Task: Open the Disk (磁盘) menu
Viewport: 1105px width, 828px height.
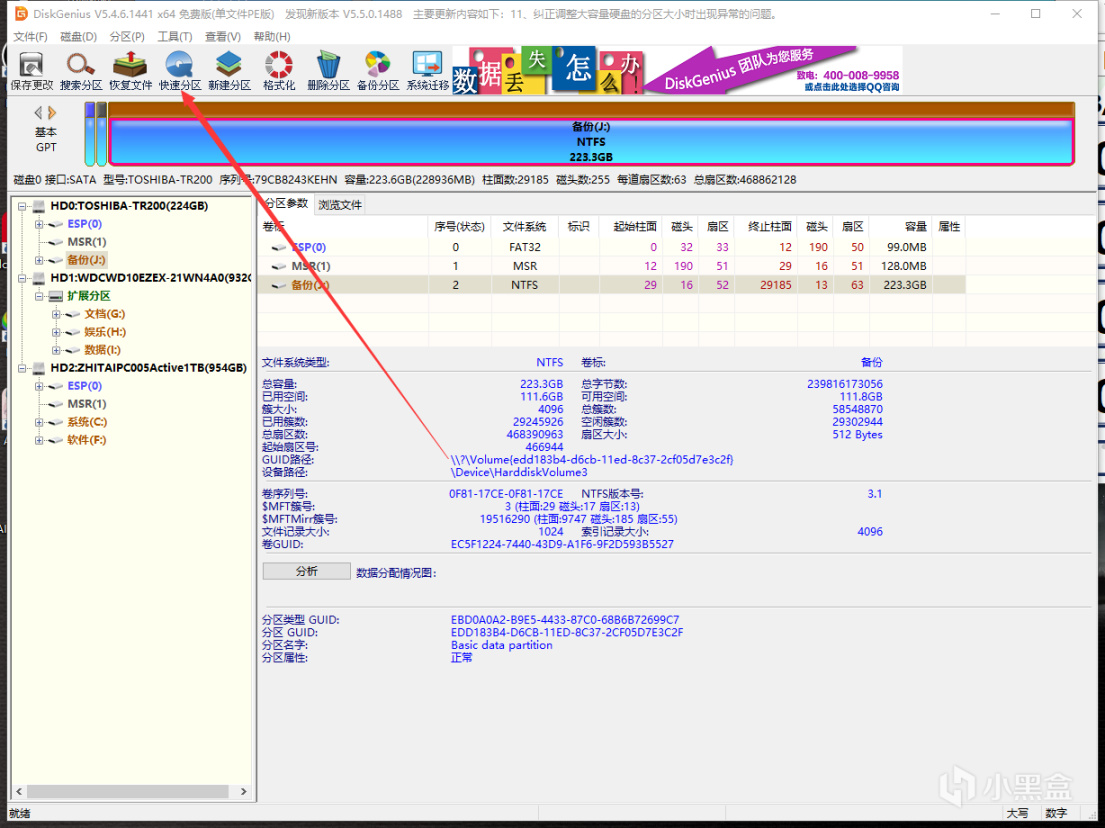Action: pyautogui.click(x=78, y=37)
